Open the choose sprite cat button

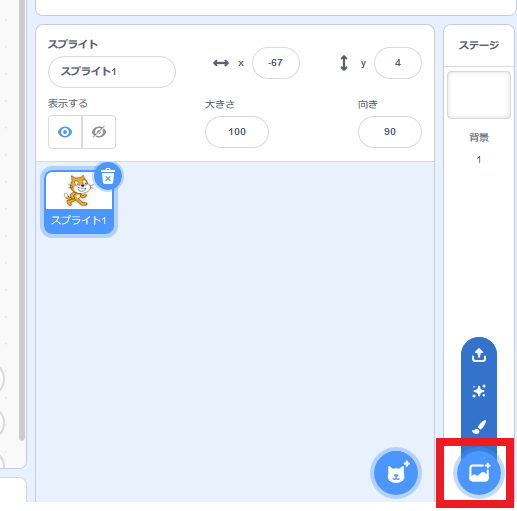[396, 473]
